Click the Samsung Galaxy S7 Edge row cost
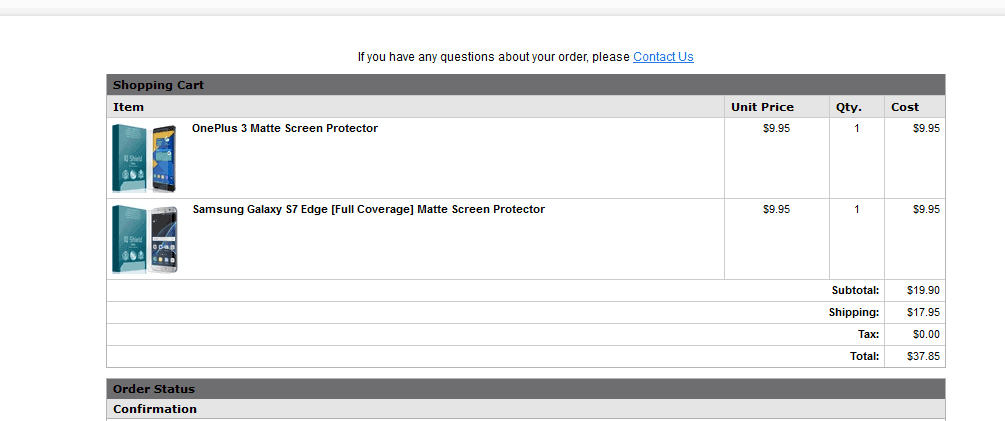1005x421 pixels. click(x=926, y=210)
